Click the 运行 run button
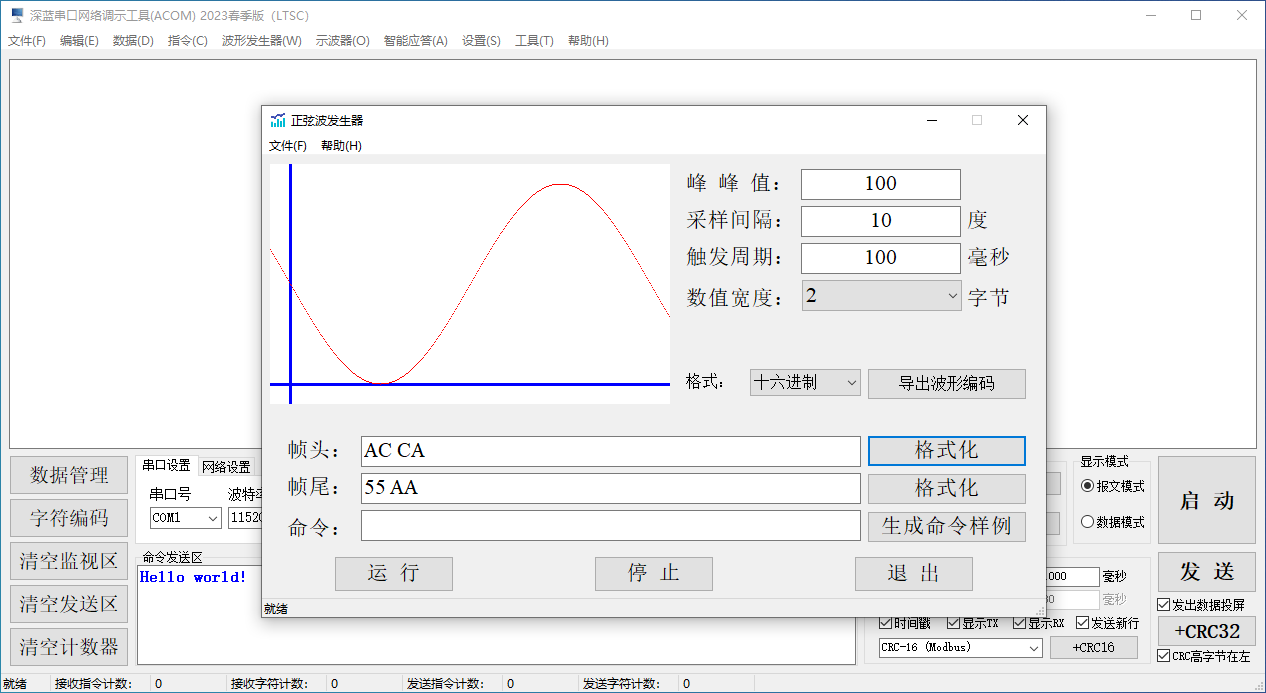The height and width of the screenshot is (693, 1266). point(394,574)
